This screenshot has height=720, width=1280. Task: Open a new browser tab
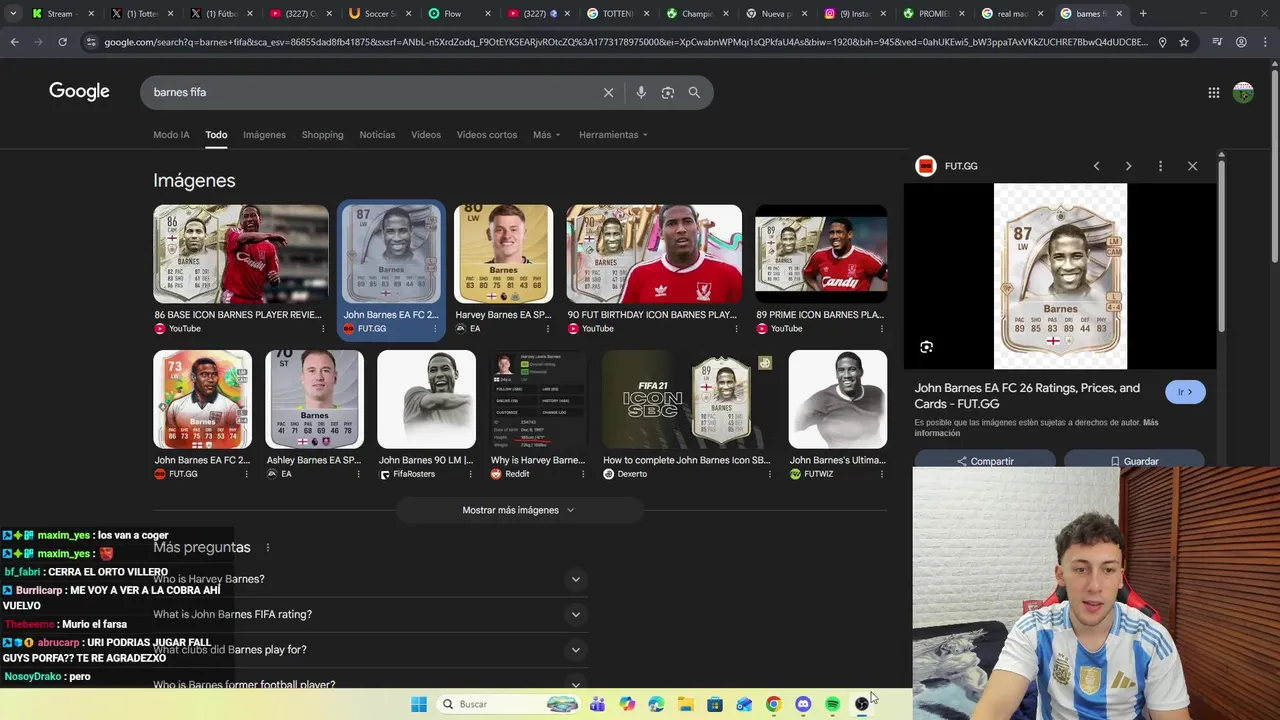click(x=1143, y=14)
